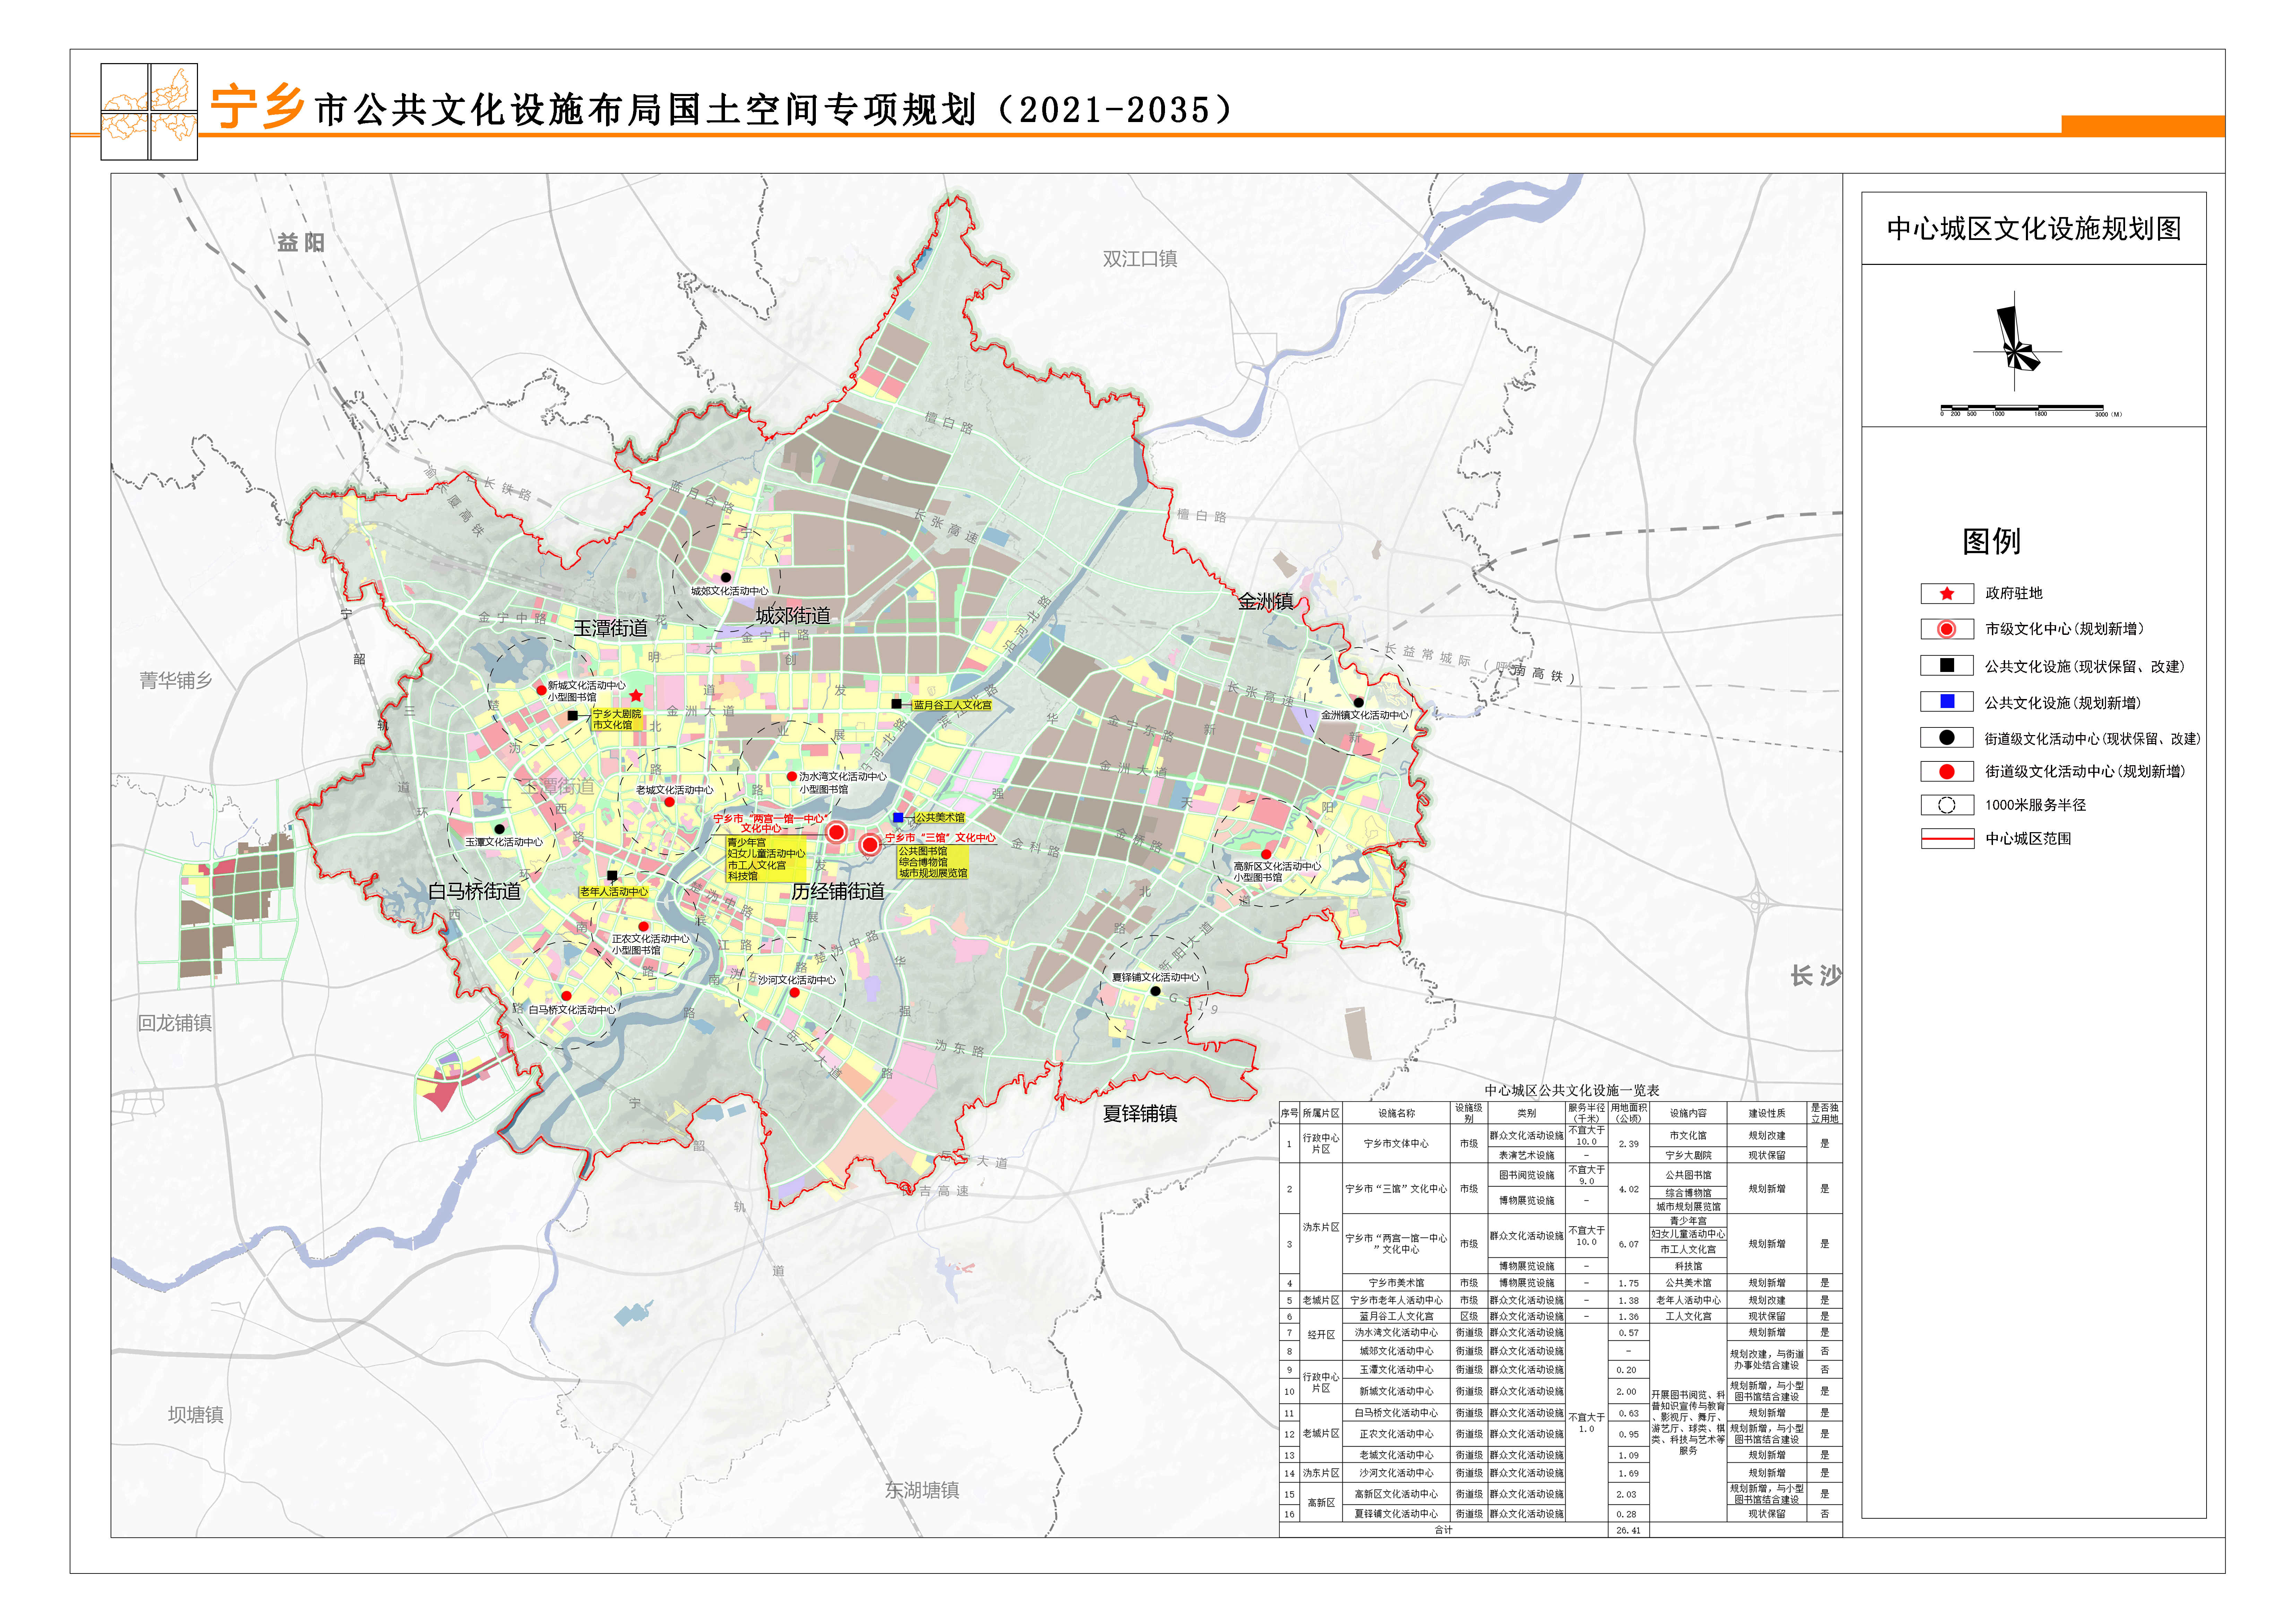Click the 宁乡大剧院 市文化馆 yellow label
This screenshot has height=1622, width=2296.
(x=617, y=720)
